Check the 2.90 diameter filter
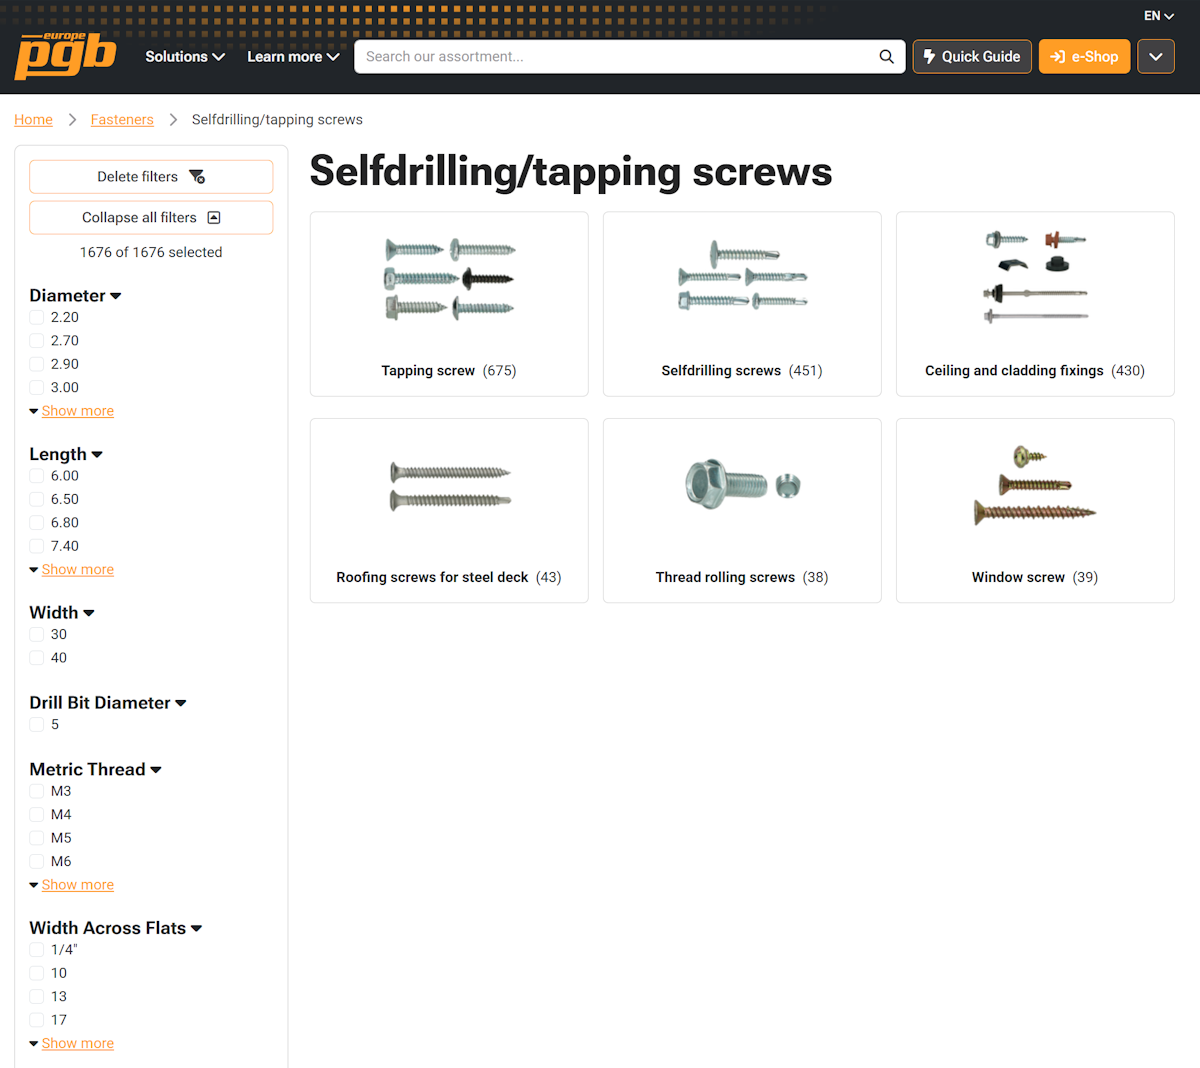Screen dimensions: 1200x1068 (x=37, y=364)
